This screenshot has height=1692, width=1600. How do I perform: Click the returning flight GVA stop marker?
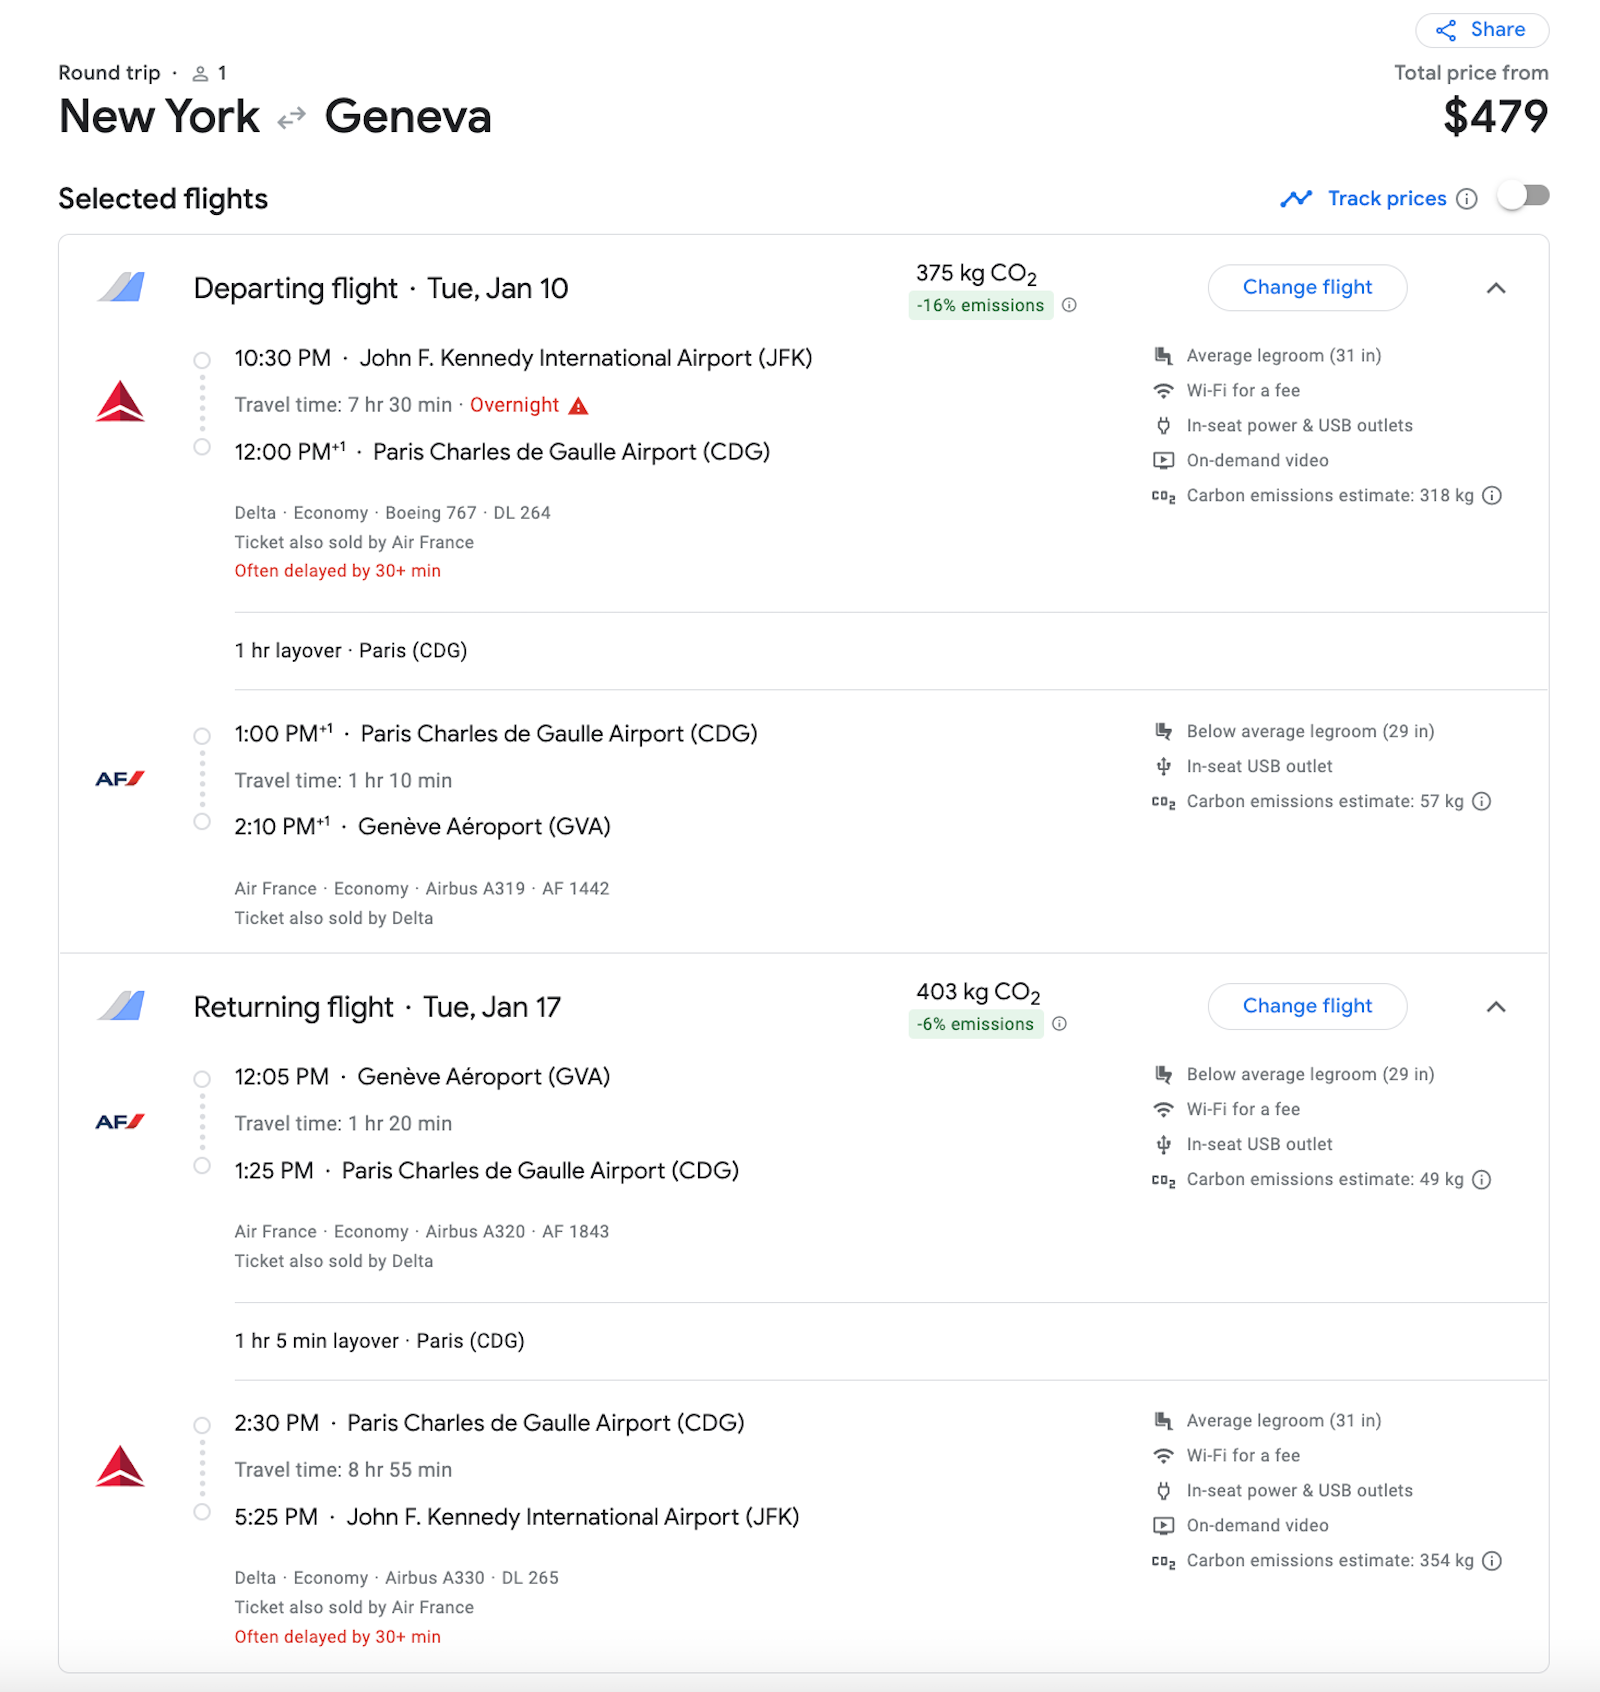(x=203, y=1077)
